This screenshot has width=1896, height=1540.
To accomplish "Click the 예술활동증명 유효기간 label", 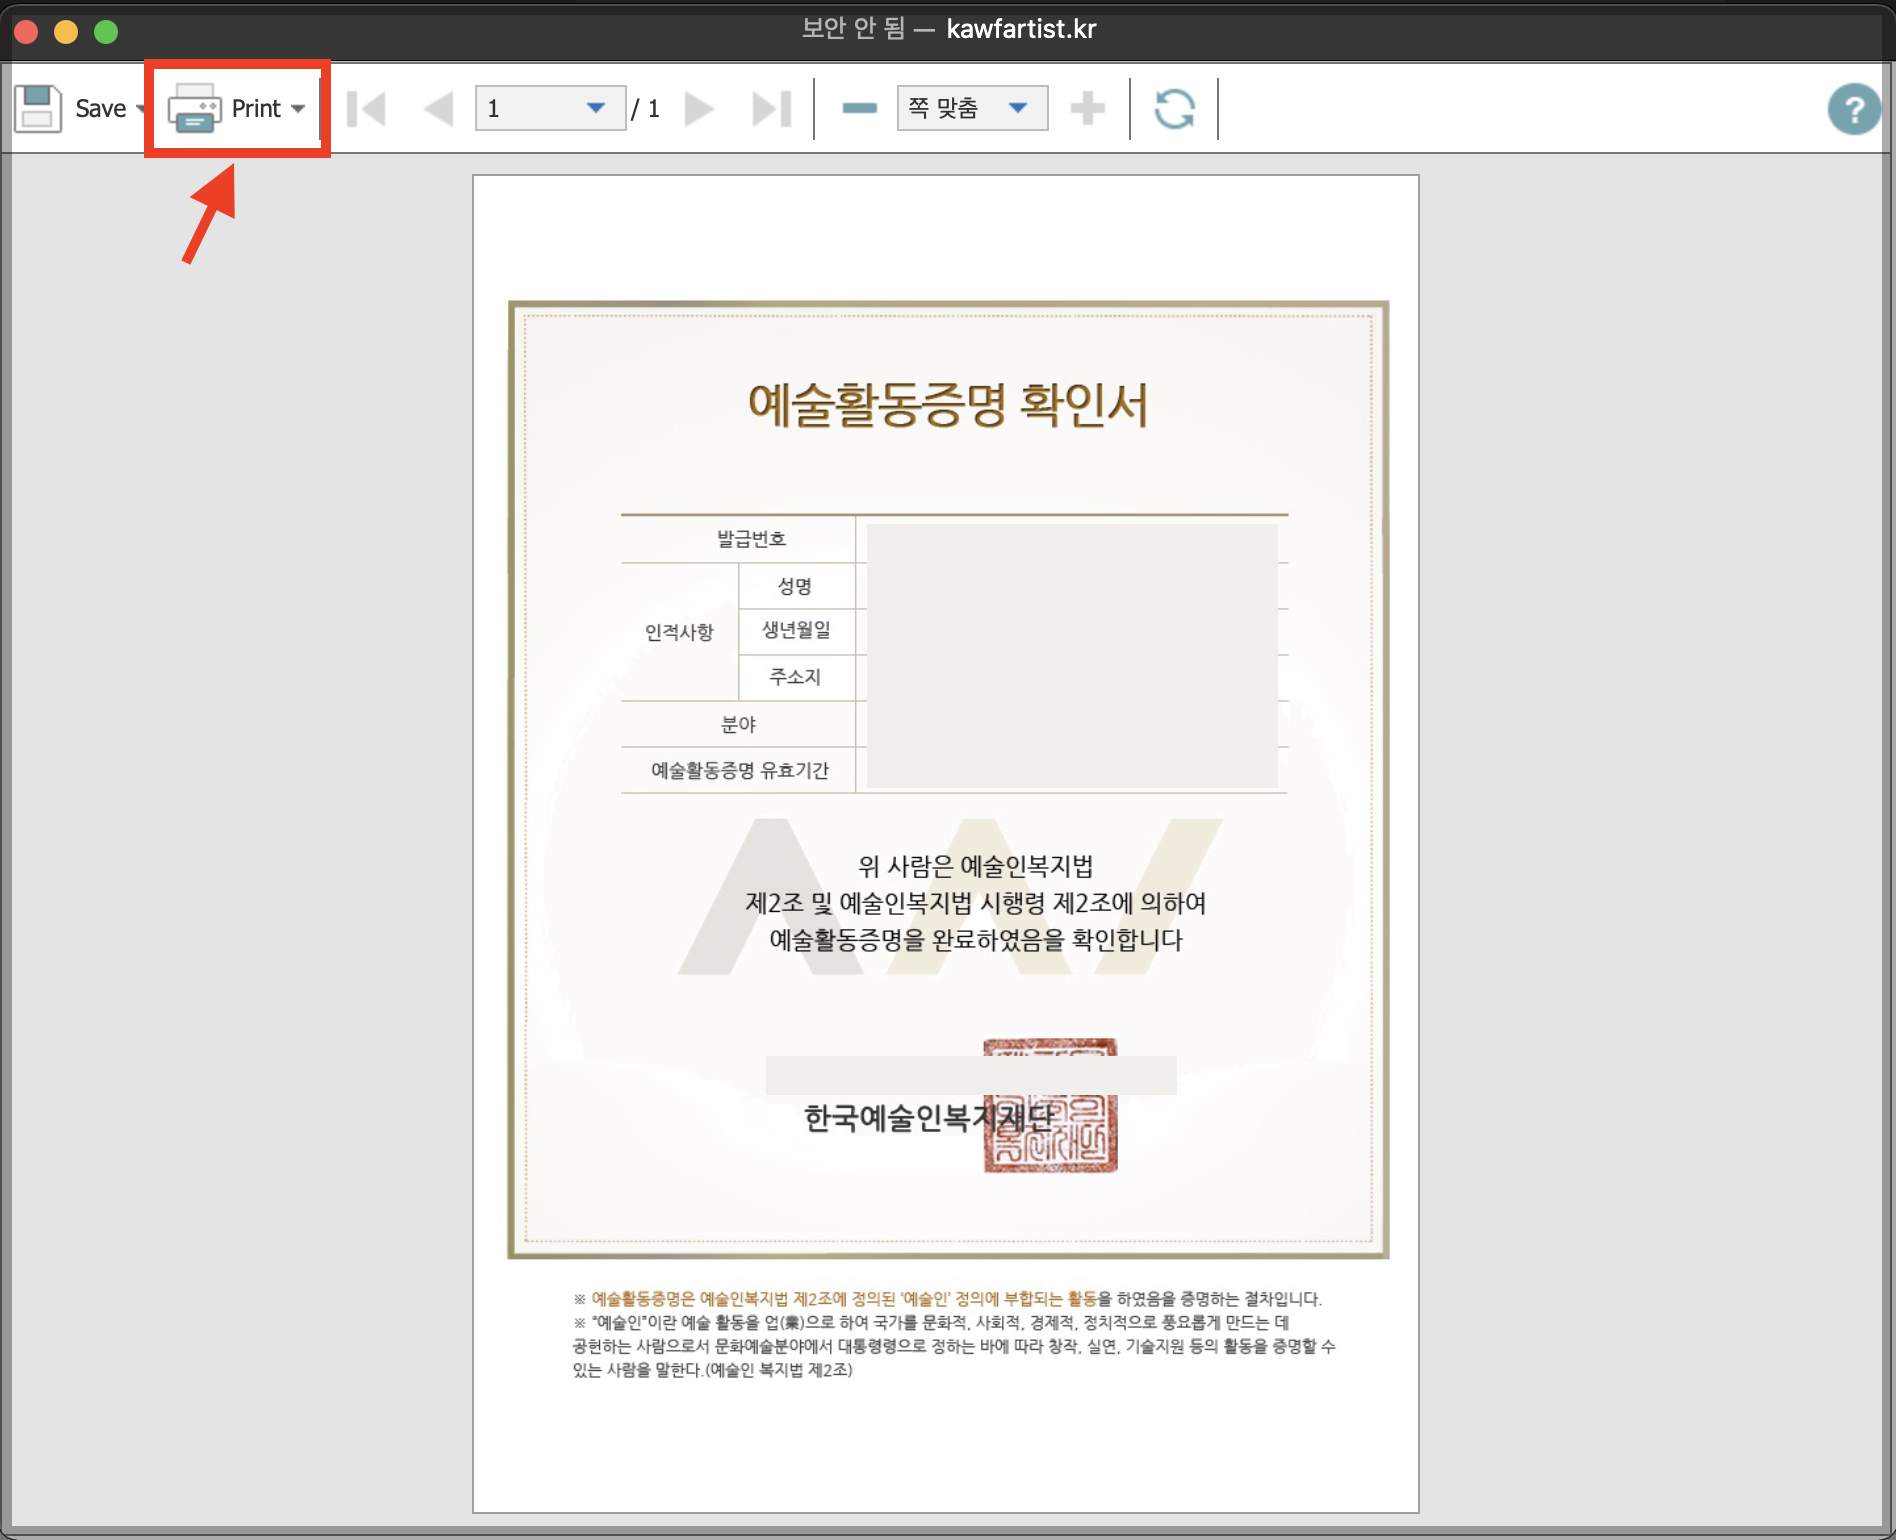I will (740, 770).
